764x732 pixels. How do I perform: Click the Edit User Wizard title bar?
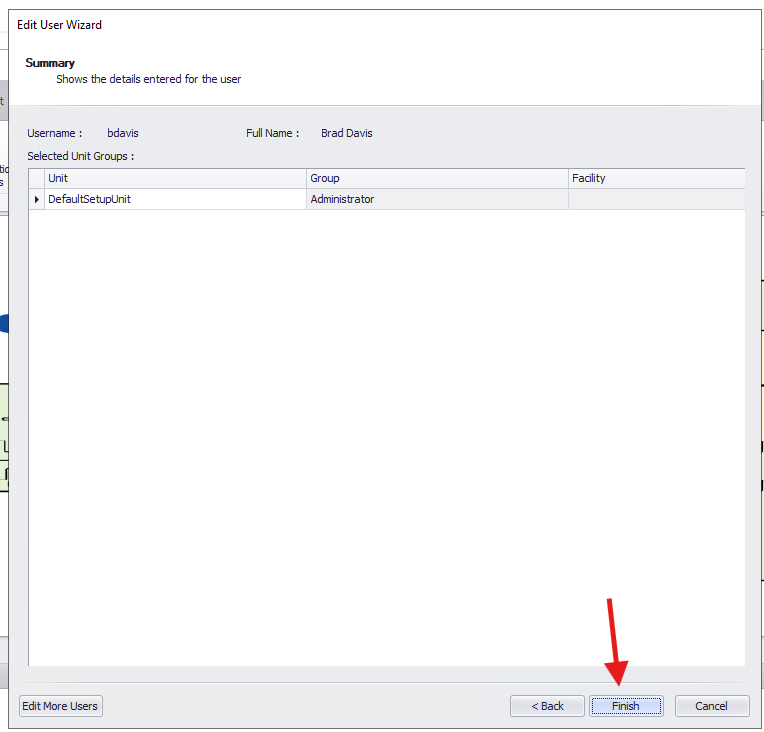(380, 25)
